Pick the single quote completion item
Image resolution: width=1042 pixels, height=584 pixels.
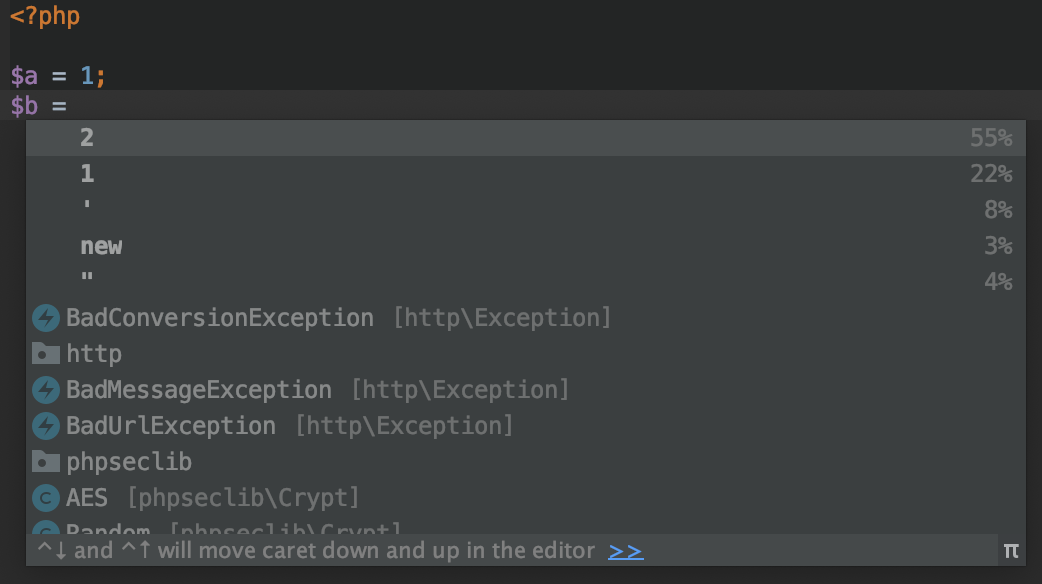[x=526, y=210]
